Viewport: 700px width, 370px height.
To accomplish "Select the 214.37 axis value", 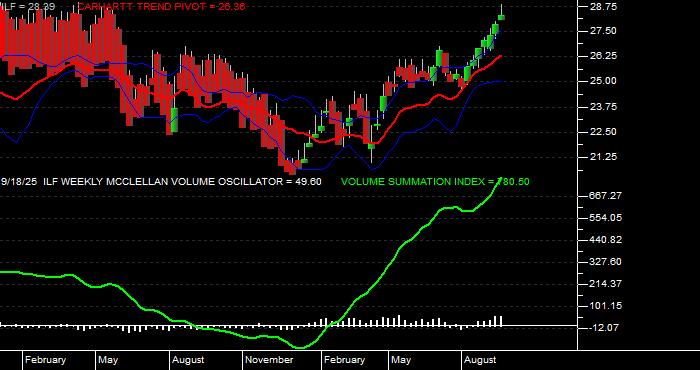I will (604, 284).
